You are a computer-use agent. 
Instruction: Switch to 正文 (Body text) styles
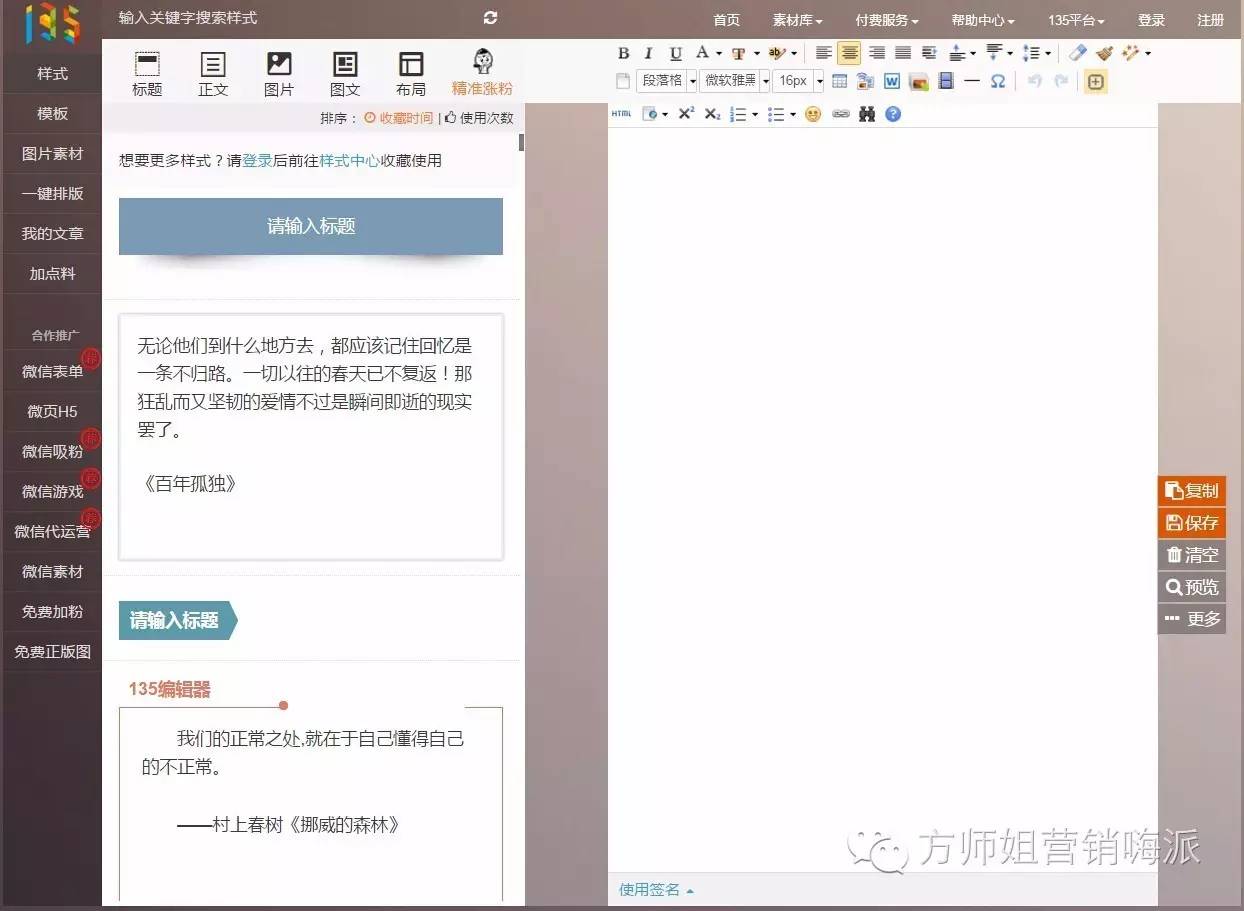click(x=213, y=72)
